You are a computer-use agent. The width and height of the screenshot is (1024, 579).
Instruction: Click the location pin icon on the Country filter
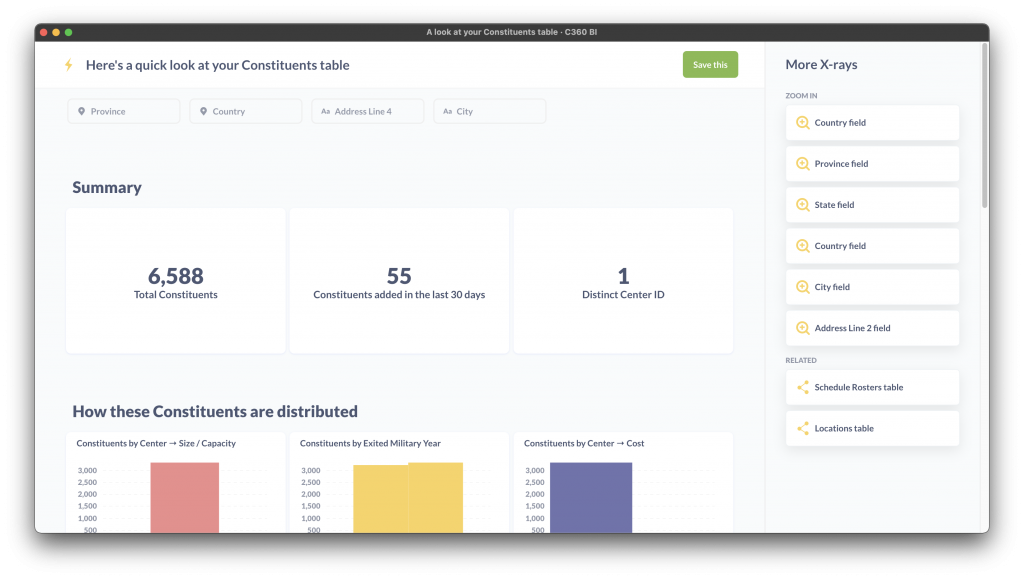click(203, 111)
